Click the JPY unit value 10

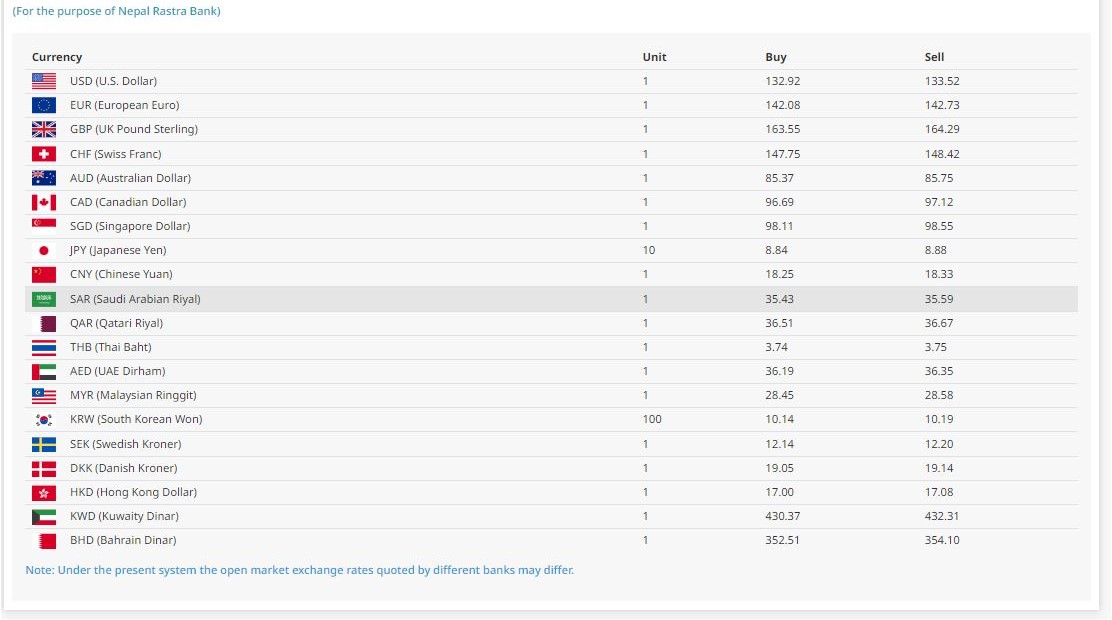coord(649,250)
